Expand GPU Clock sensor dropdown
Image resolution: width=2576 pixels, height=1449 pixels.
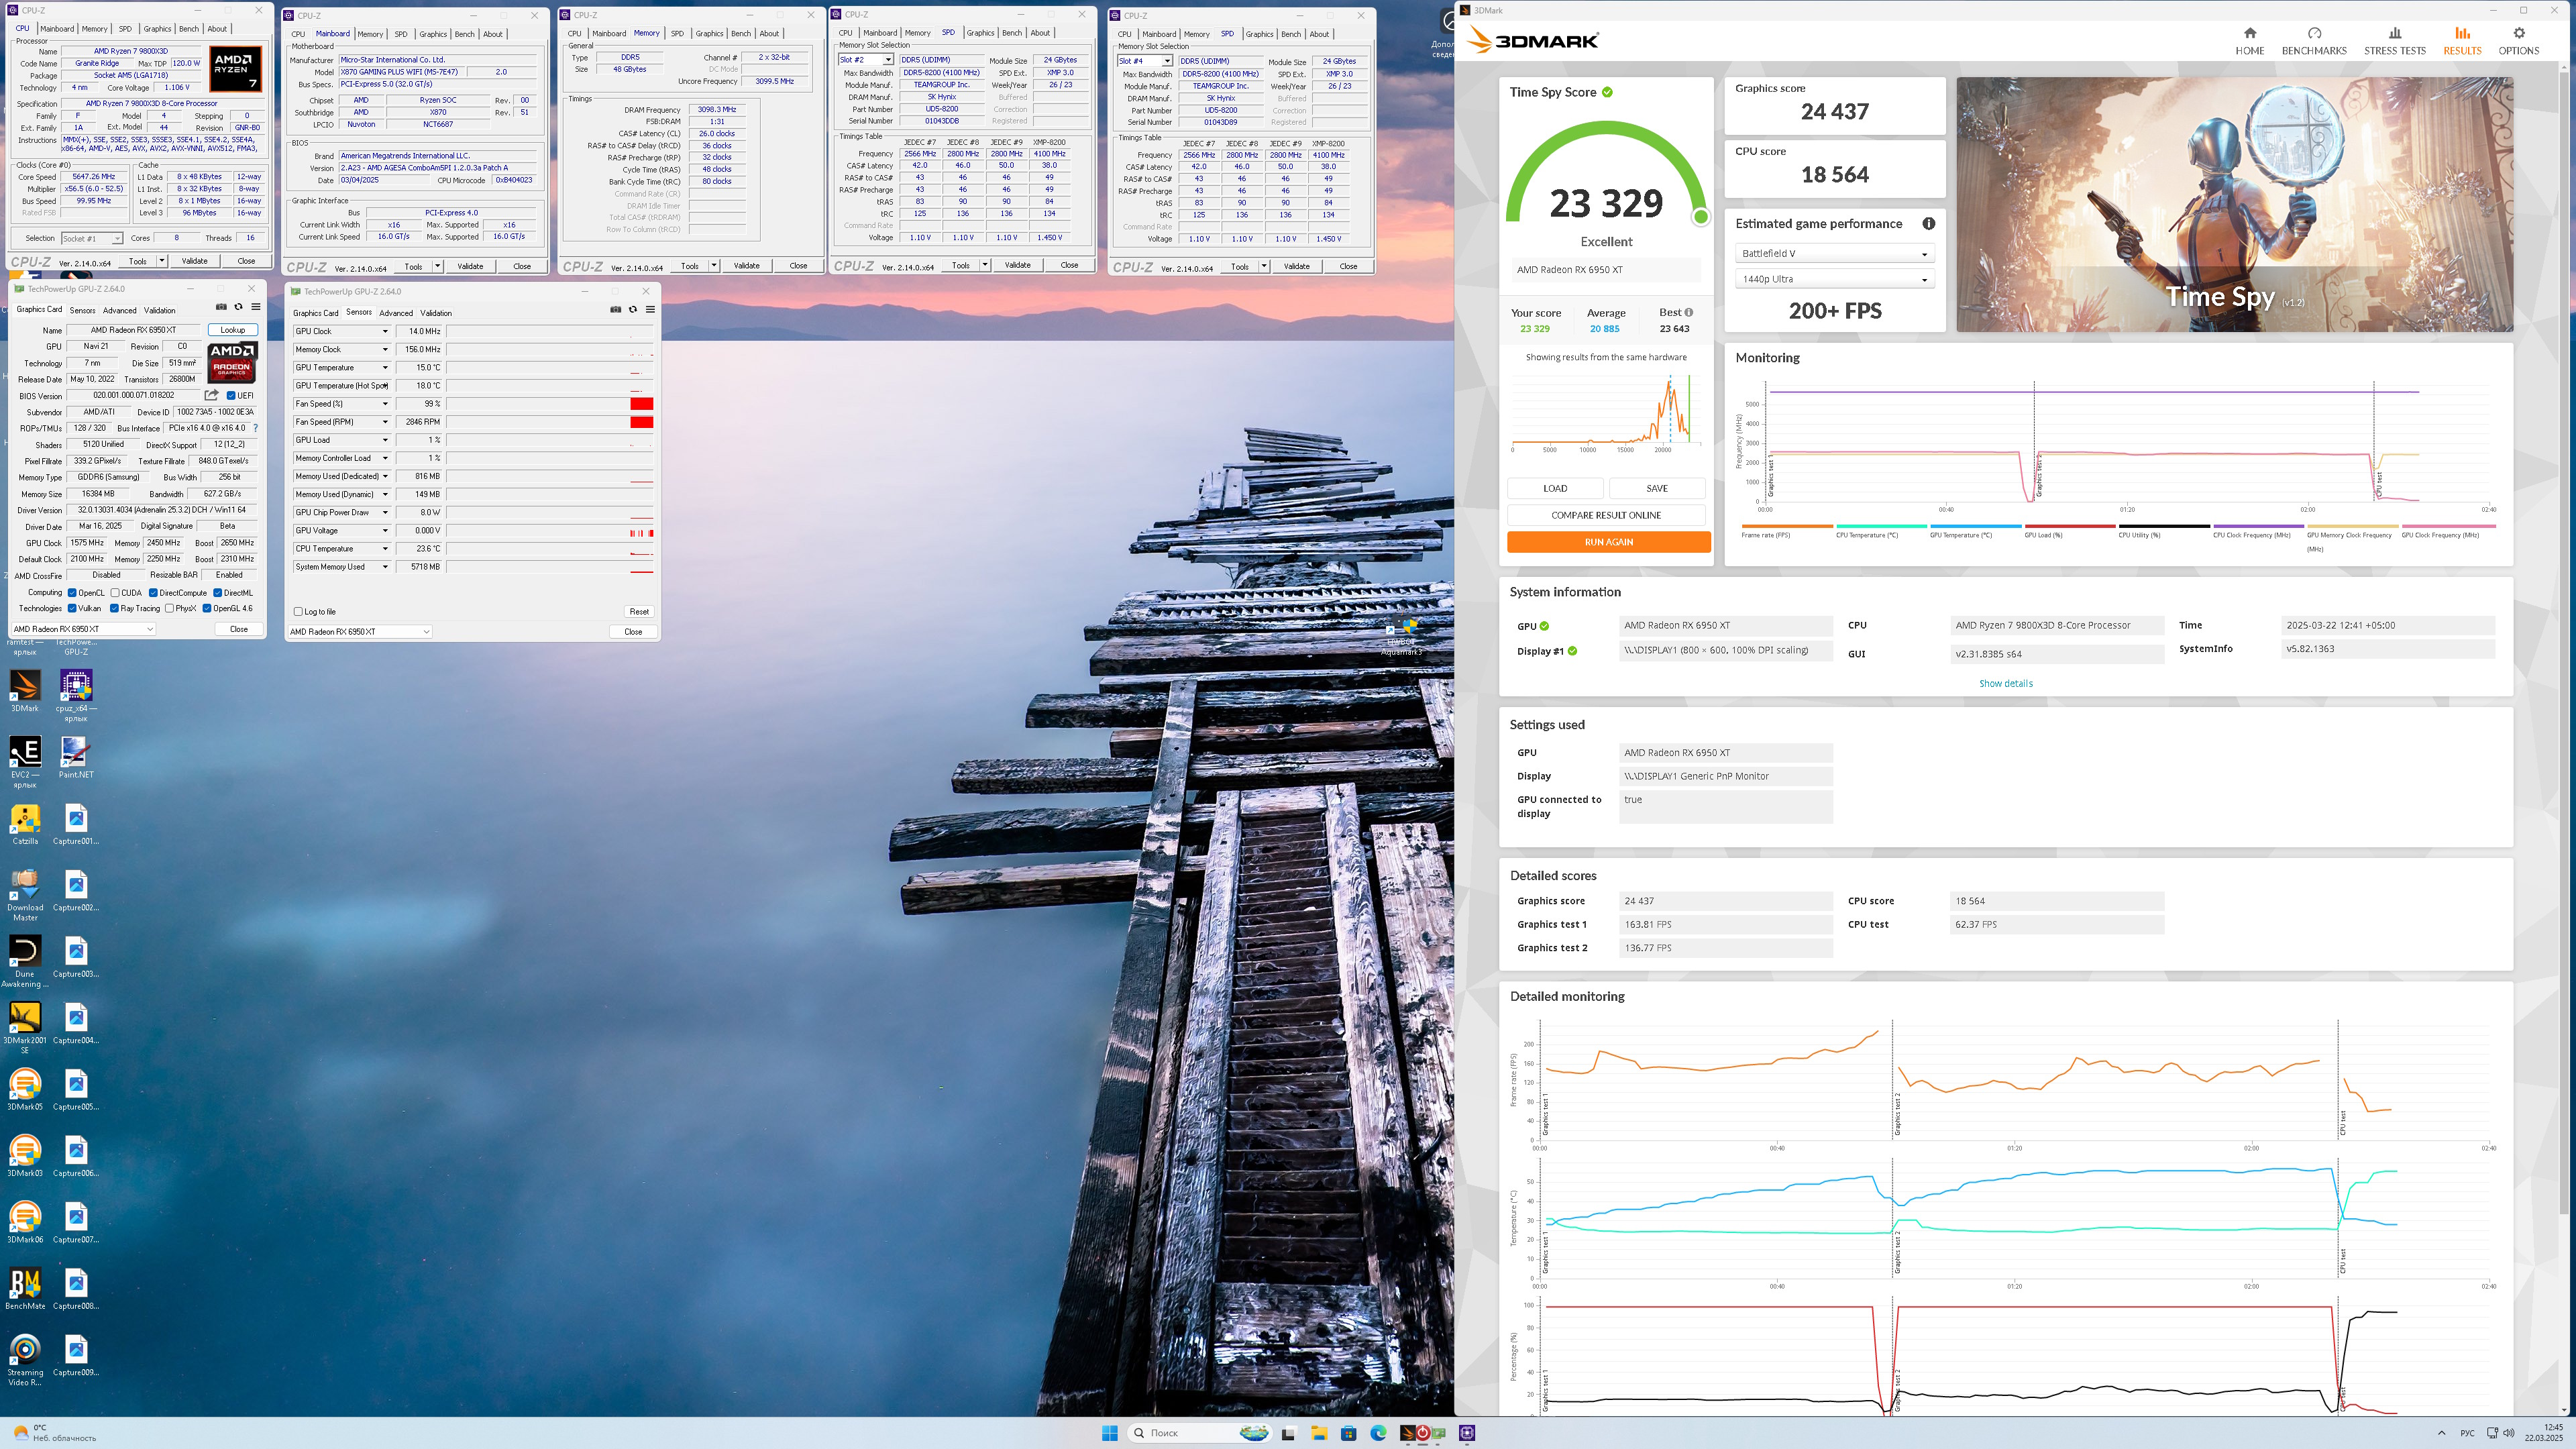click(x=385, y=331)
